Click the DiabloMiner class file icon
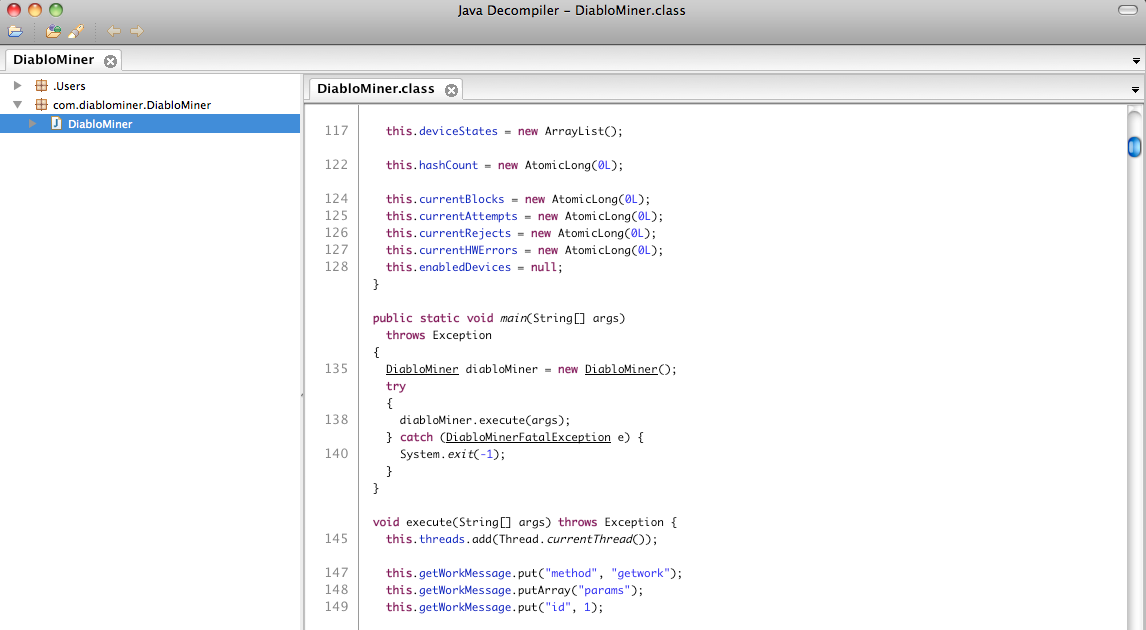 click(56, 124)
